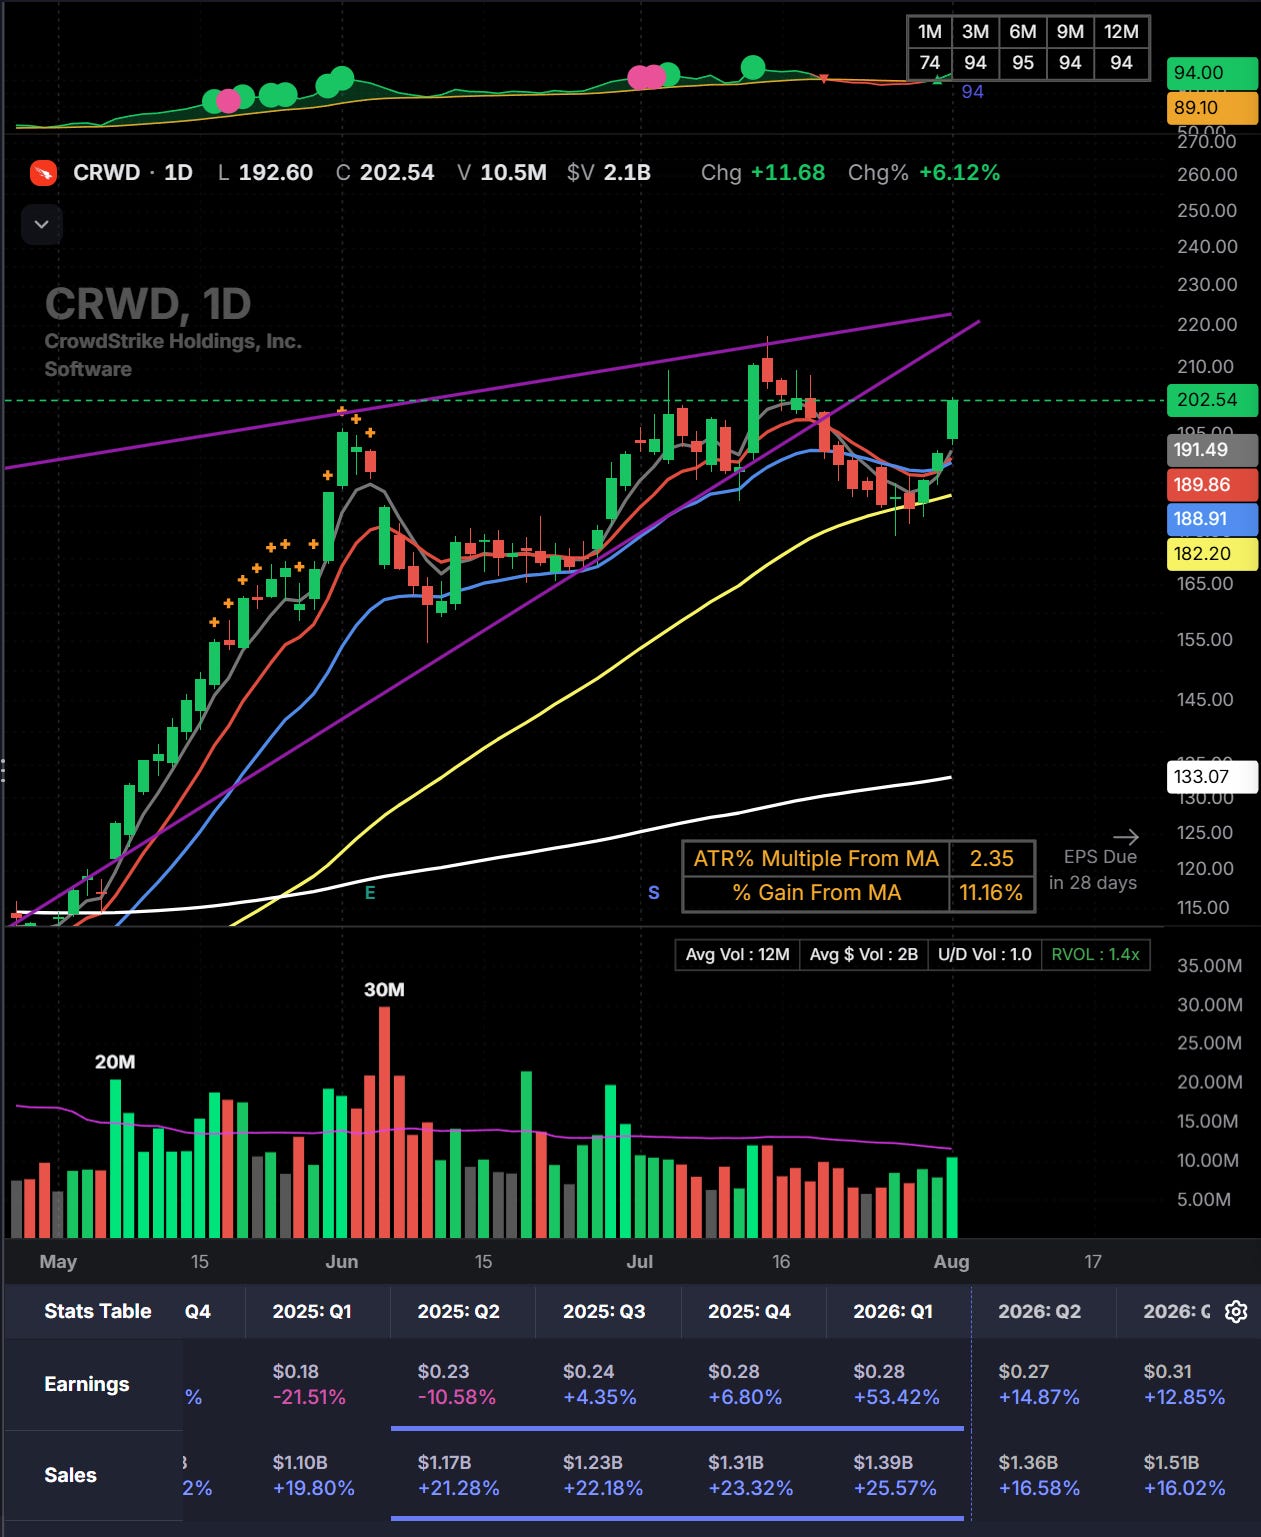This screenshot has height=1537, width=1261.
Task: Click the arrow icon above EPS Due
Action: point(1126,837)
